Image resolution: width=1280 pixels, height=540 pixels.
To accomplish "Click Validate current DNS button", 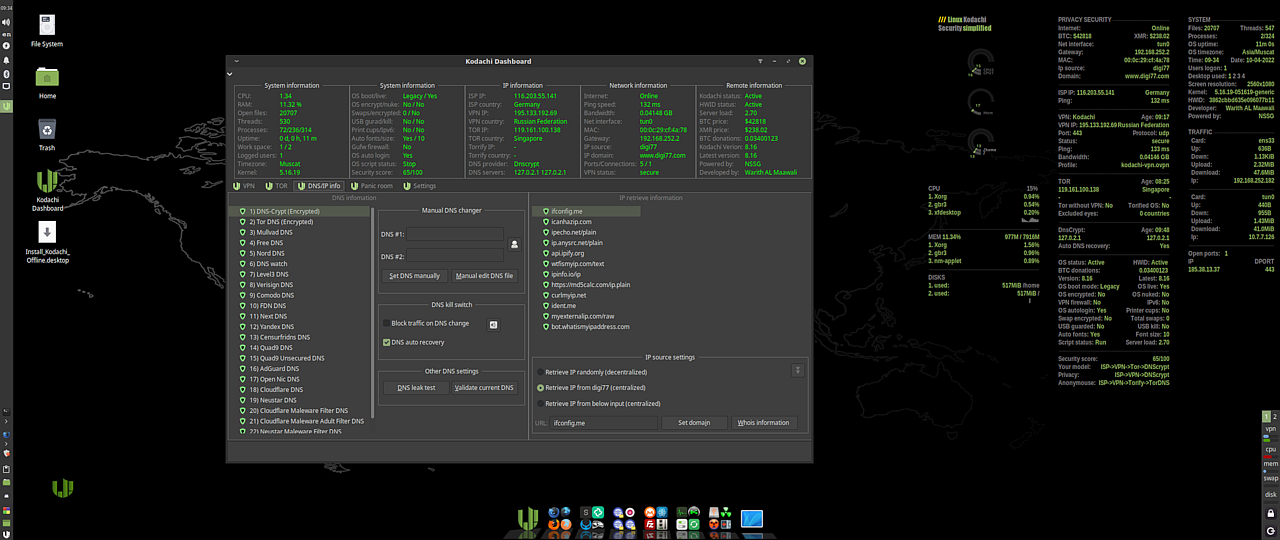I will point(484,388).
